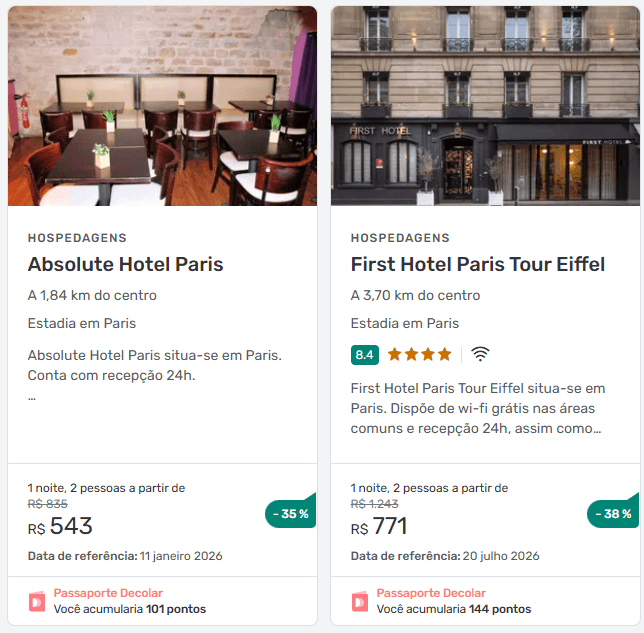Click the Passaporte Decolar icon under Absolute Hotel

click(37, 601)
